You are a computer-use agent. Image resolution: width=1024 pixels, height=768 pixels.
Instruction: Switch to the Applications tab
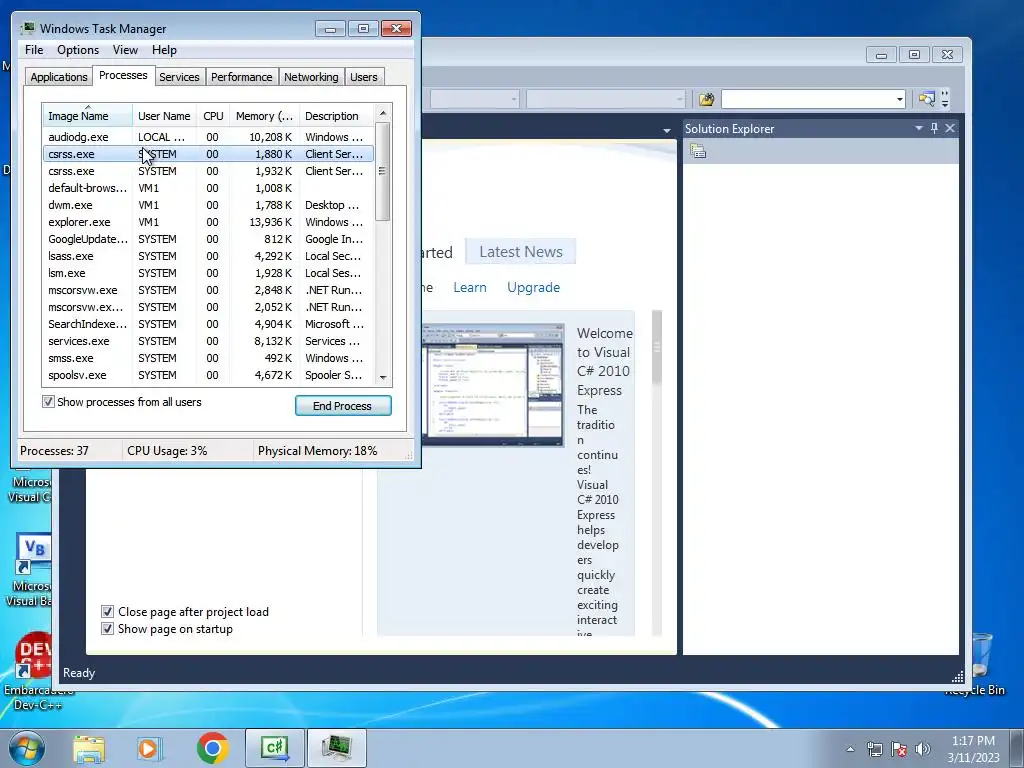[59, 77]
